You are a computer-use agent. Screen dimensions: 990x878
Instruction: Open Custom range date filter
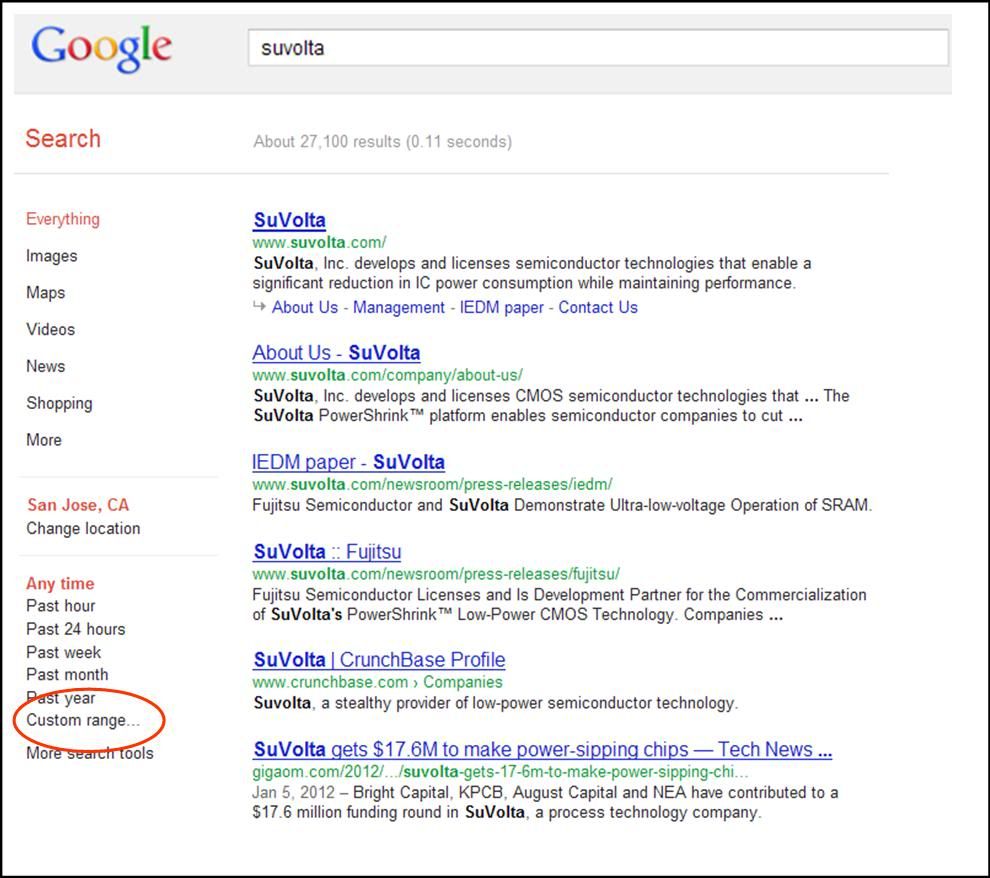[x=83, y=720]
